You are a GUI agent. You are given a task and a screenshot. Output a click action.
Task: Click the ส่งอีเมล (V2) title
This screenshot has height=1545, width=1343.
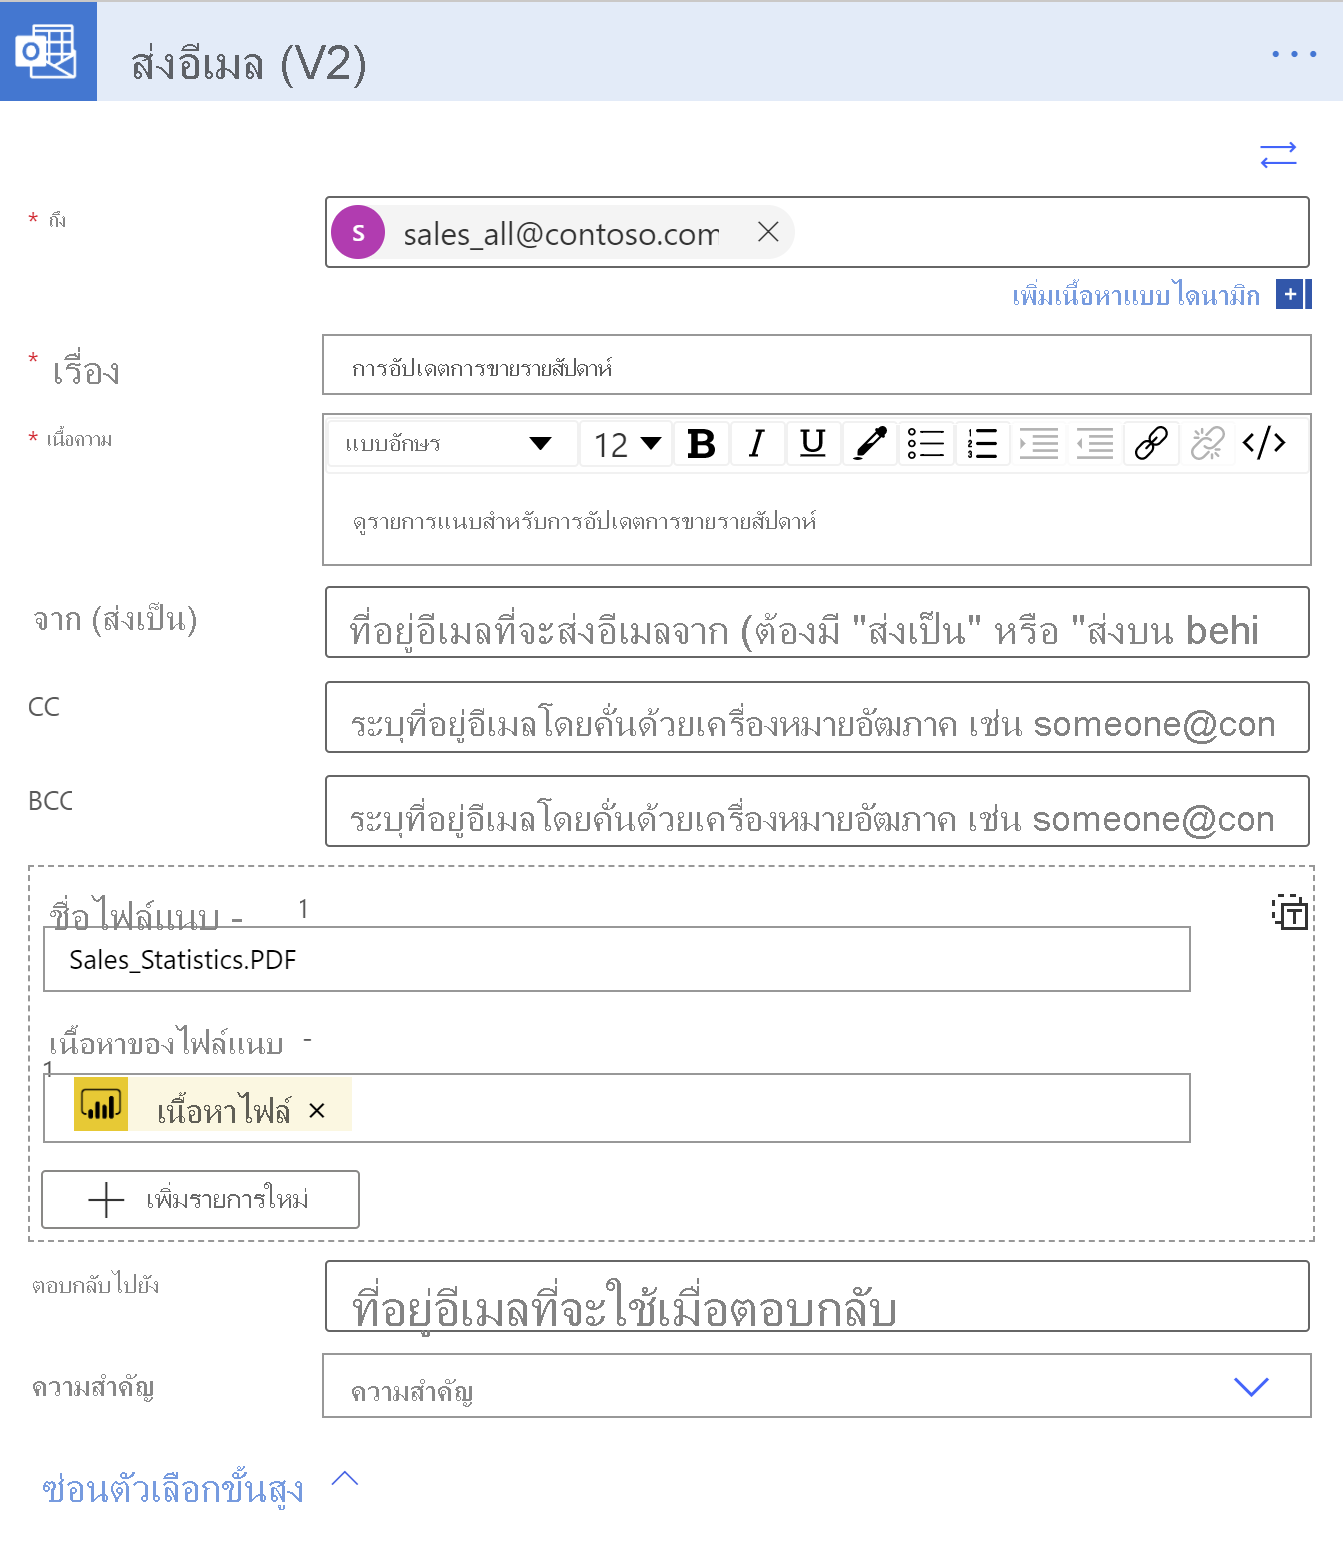coord(248,64)
